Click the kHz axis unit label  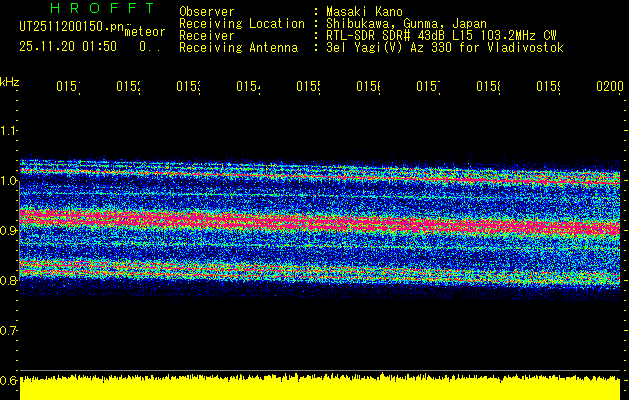[x=9, y=80]
